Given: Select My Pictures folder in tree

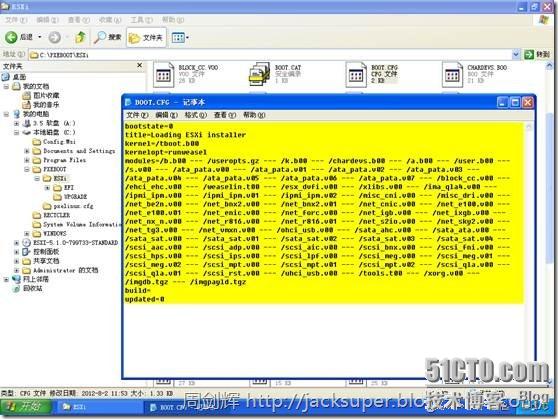Looking at the screenshot, I should [46, 95].
